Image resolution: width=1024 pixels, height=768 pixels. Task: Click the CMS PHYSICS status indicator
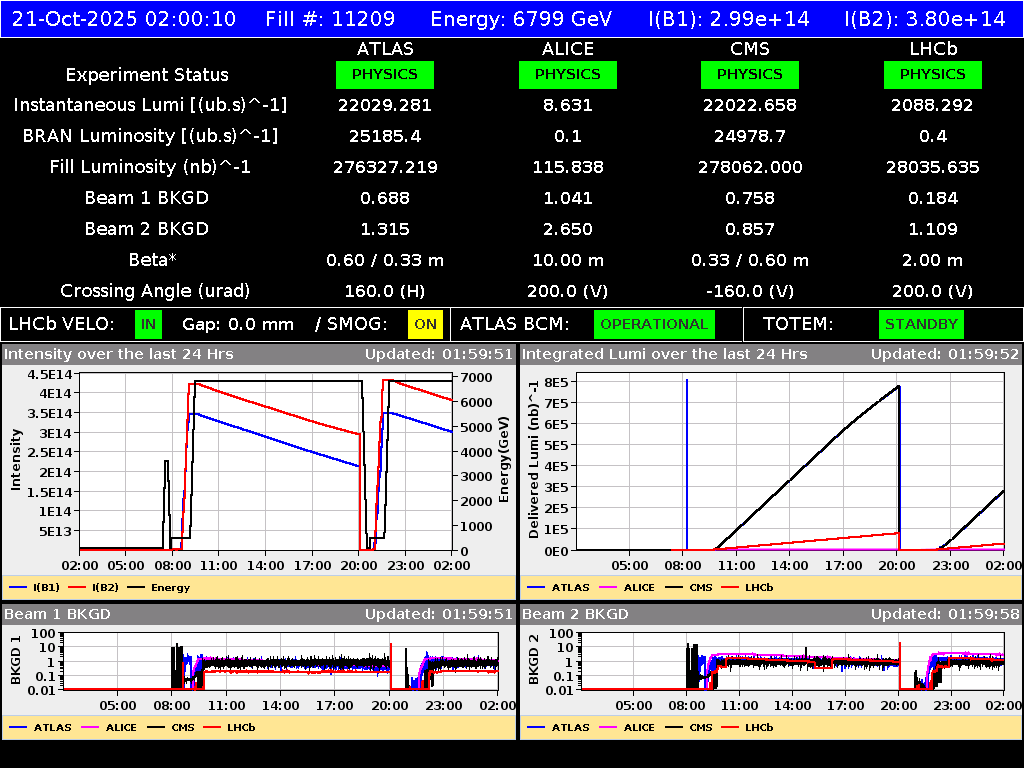point(750,74)
